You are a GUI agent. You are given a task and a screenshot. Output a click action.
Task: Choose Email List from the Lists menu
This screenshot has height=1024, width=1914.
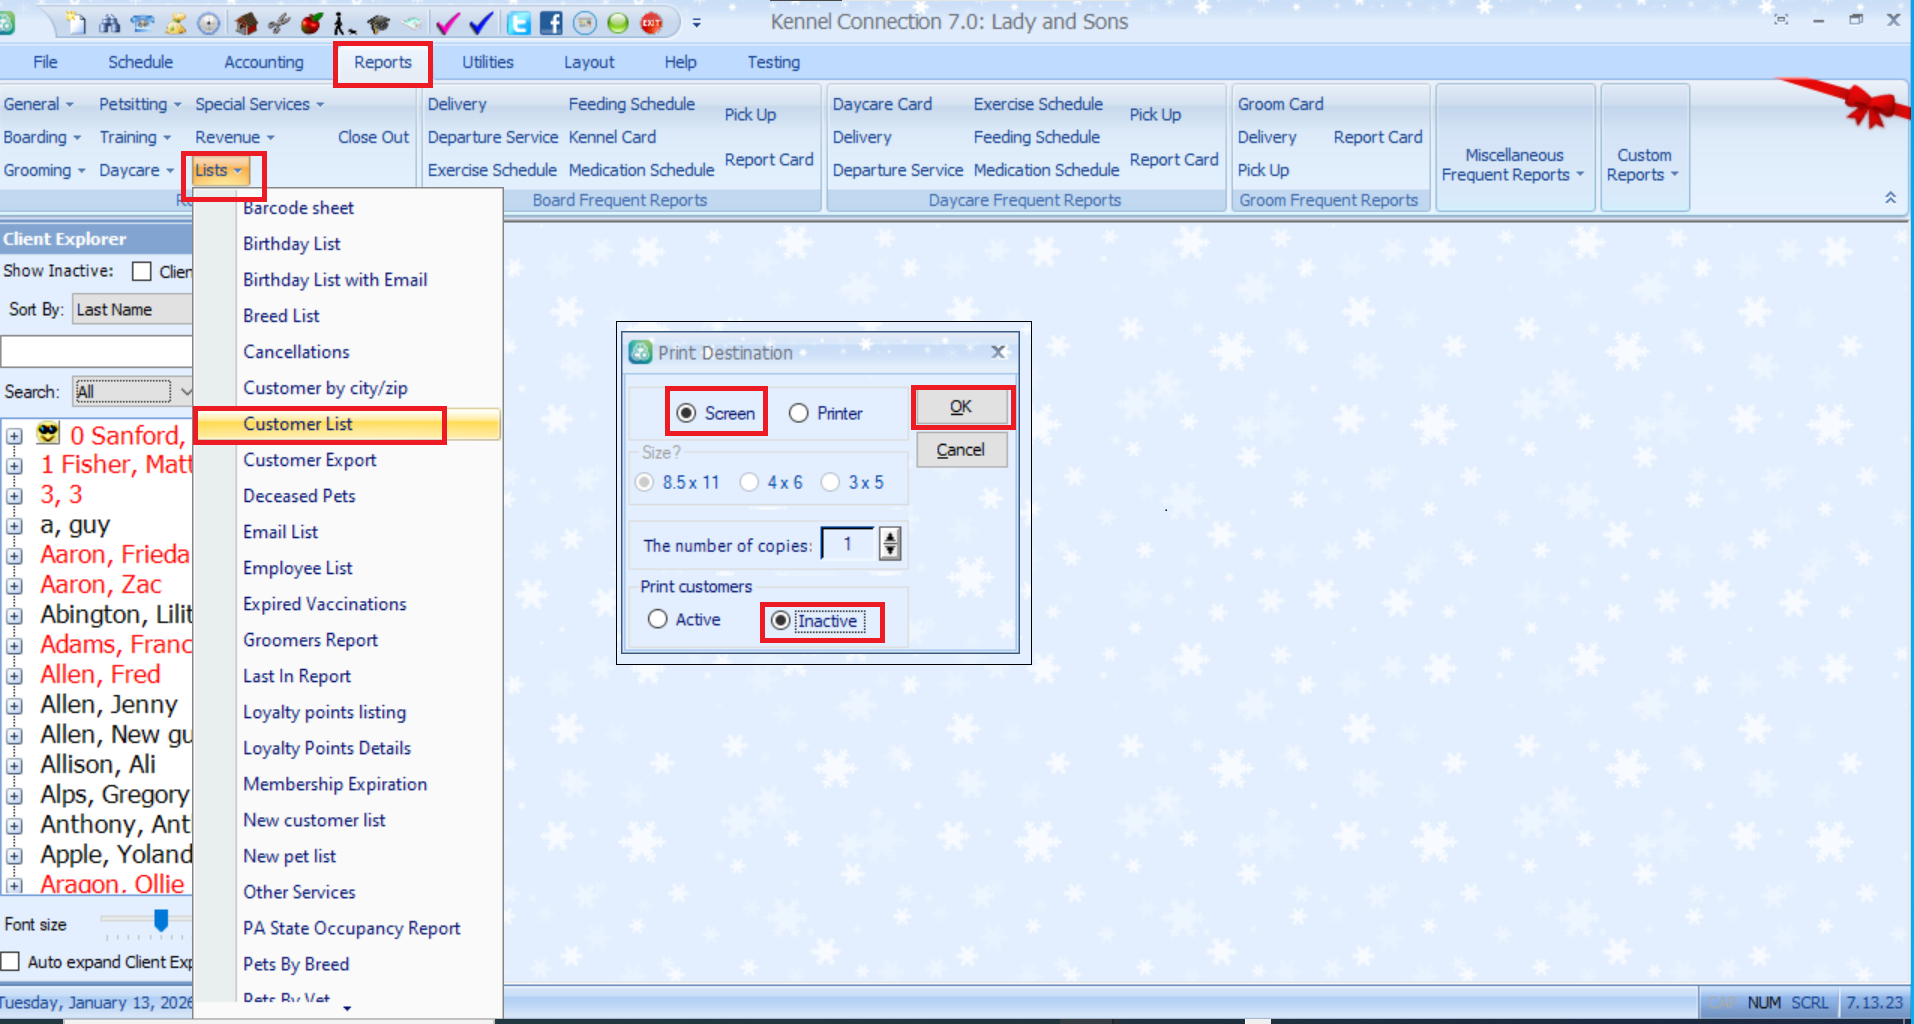tap(280, 532)
